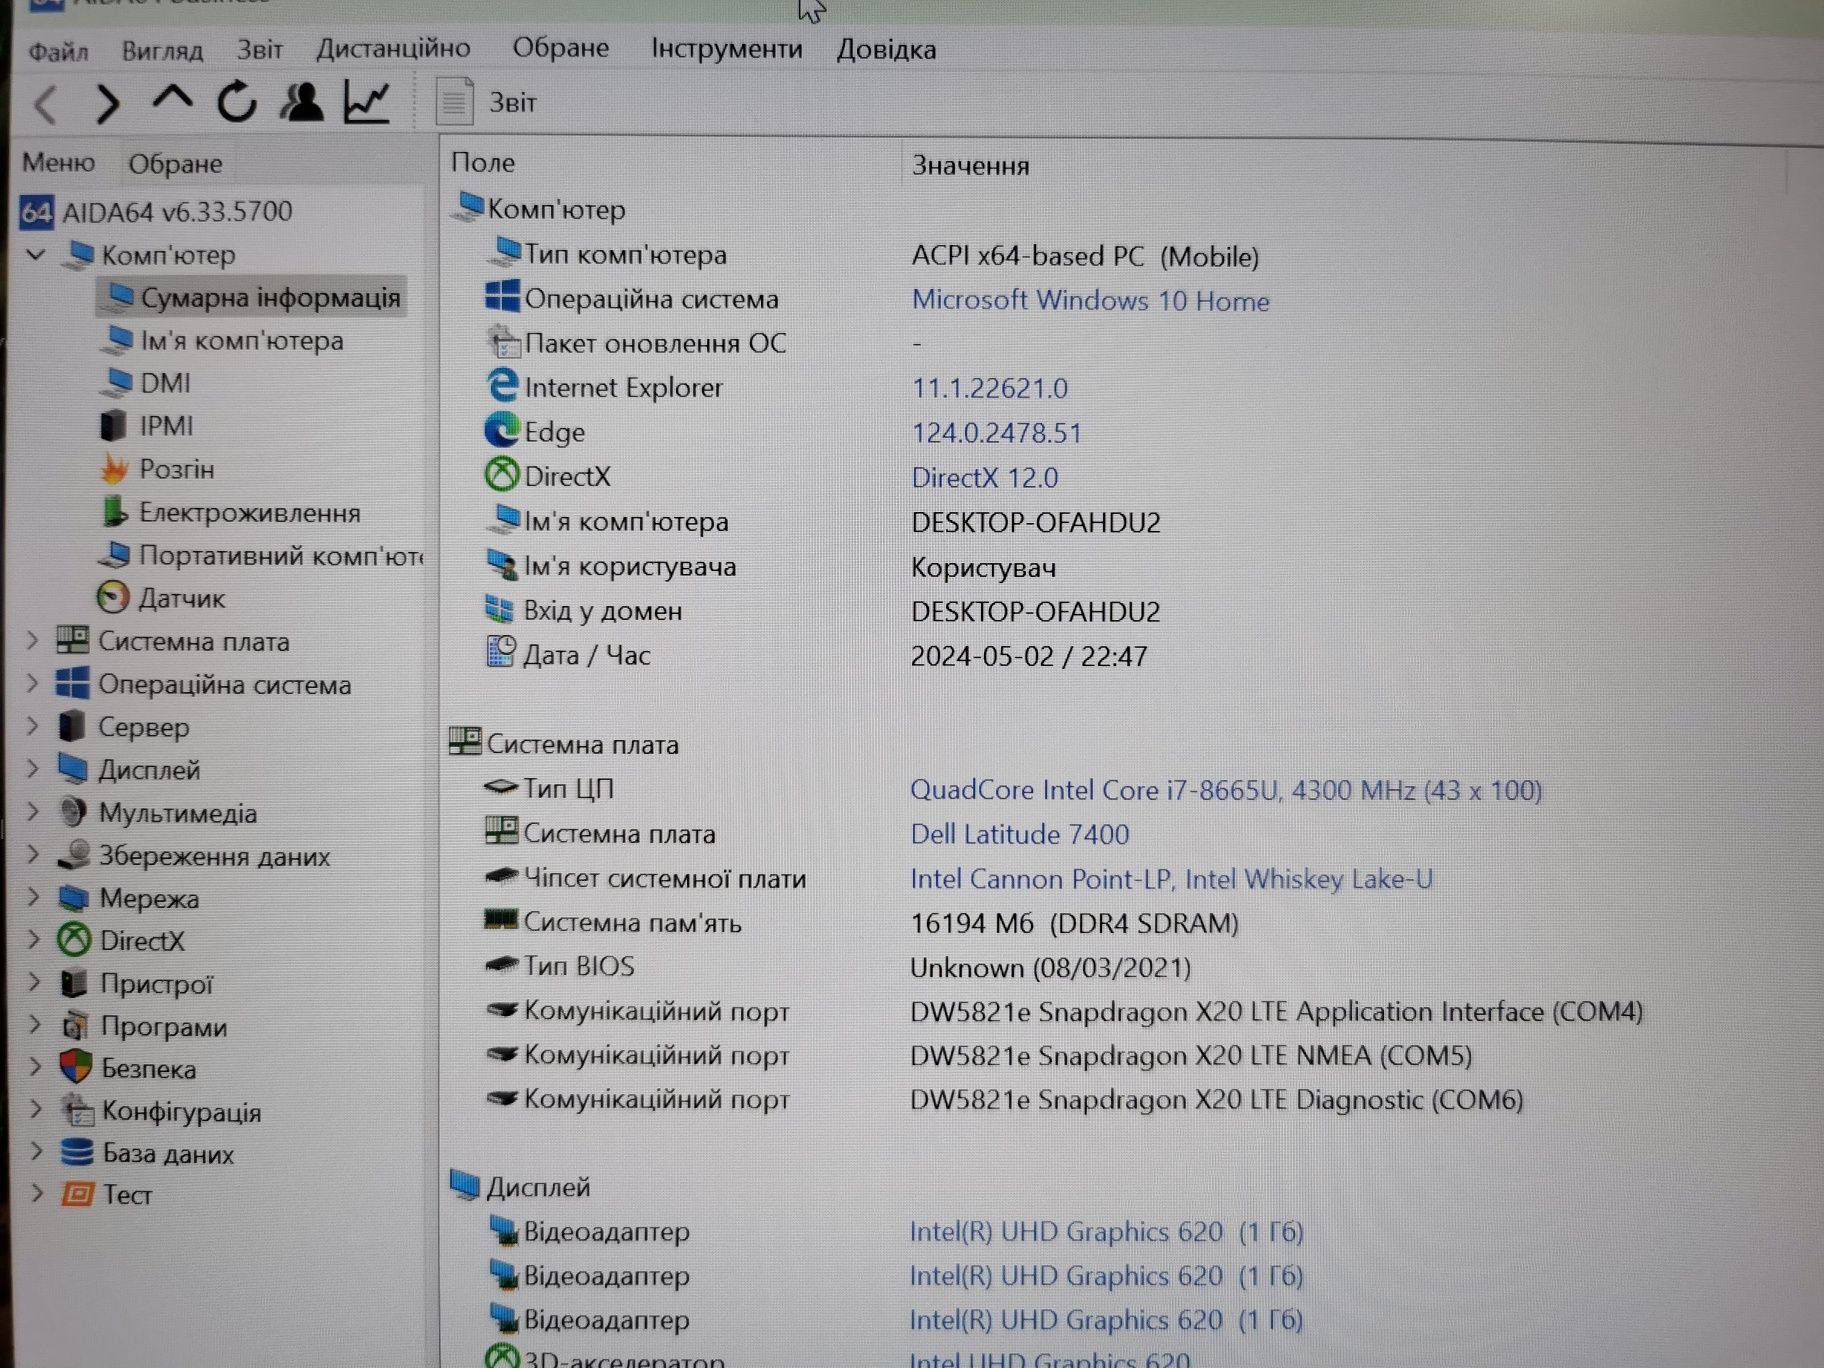Open the graph chart icon in toolbar
This screenshot has width=1824, height=1368.
(367, 101)
